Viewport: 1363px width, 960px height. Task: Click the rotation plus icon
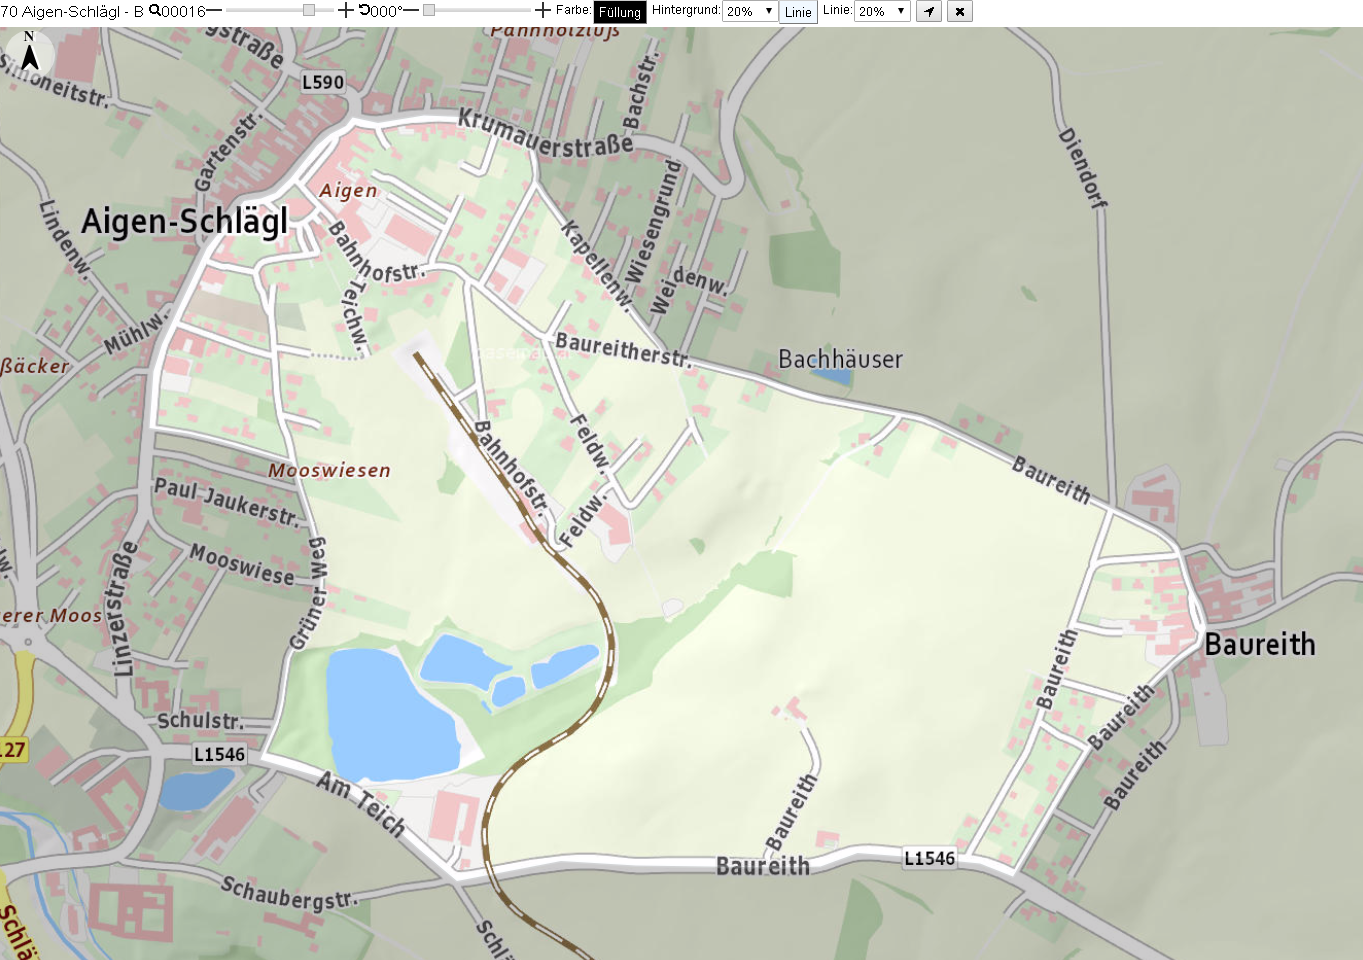click(543, 10)
